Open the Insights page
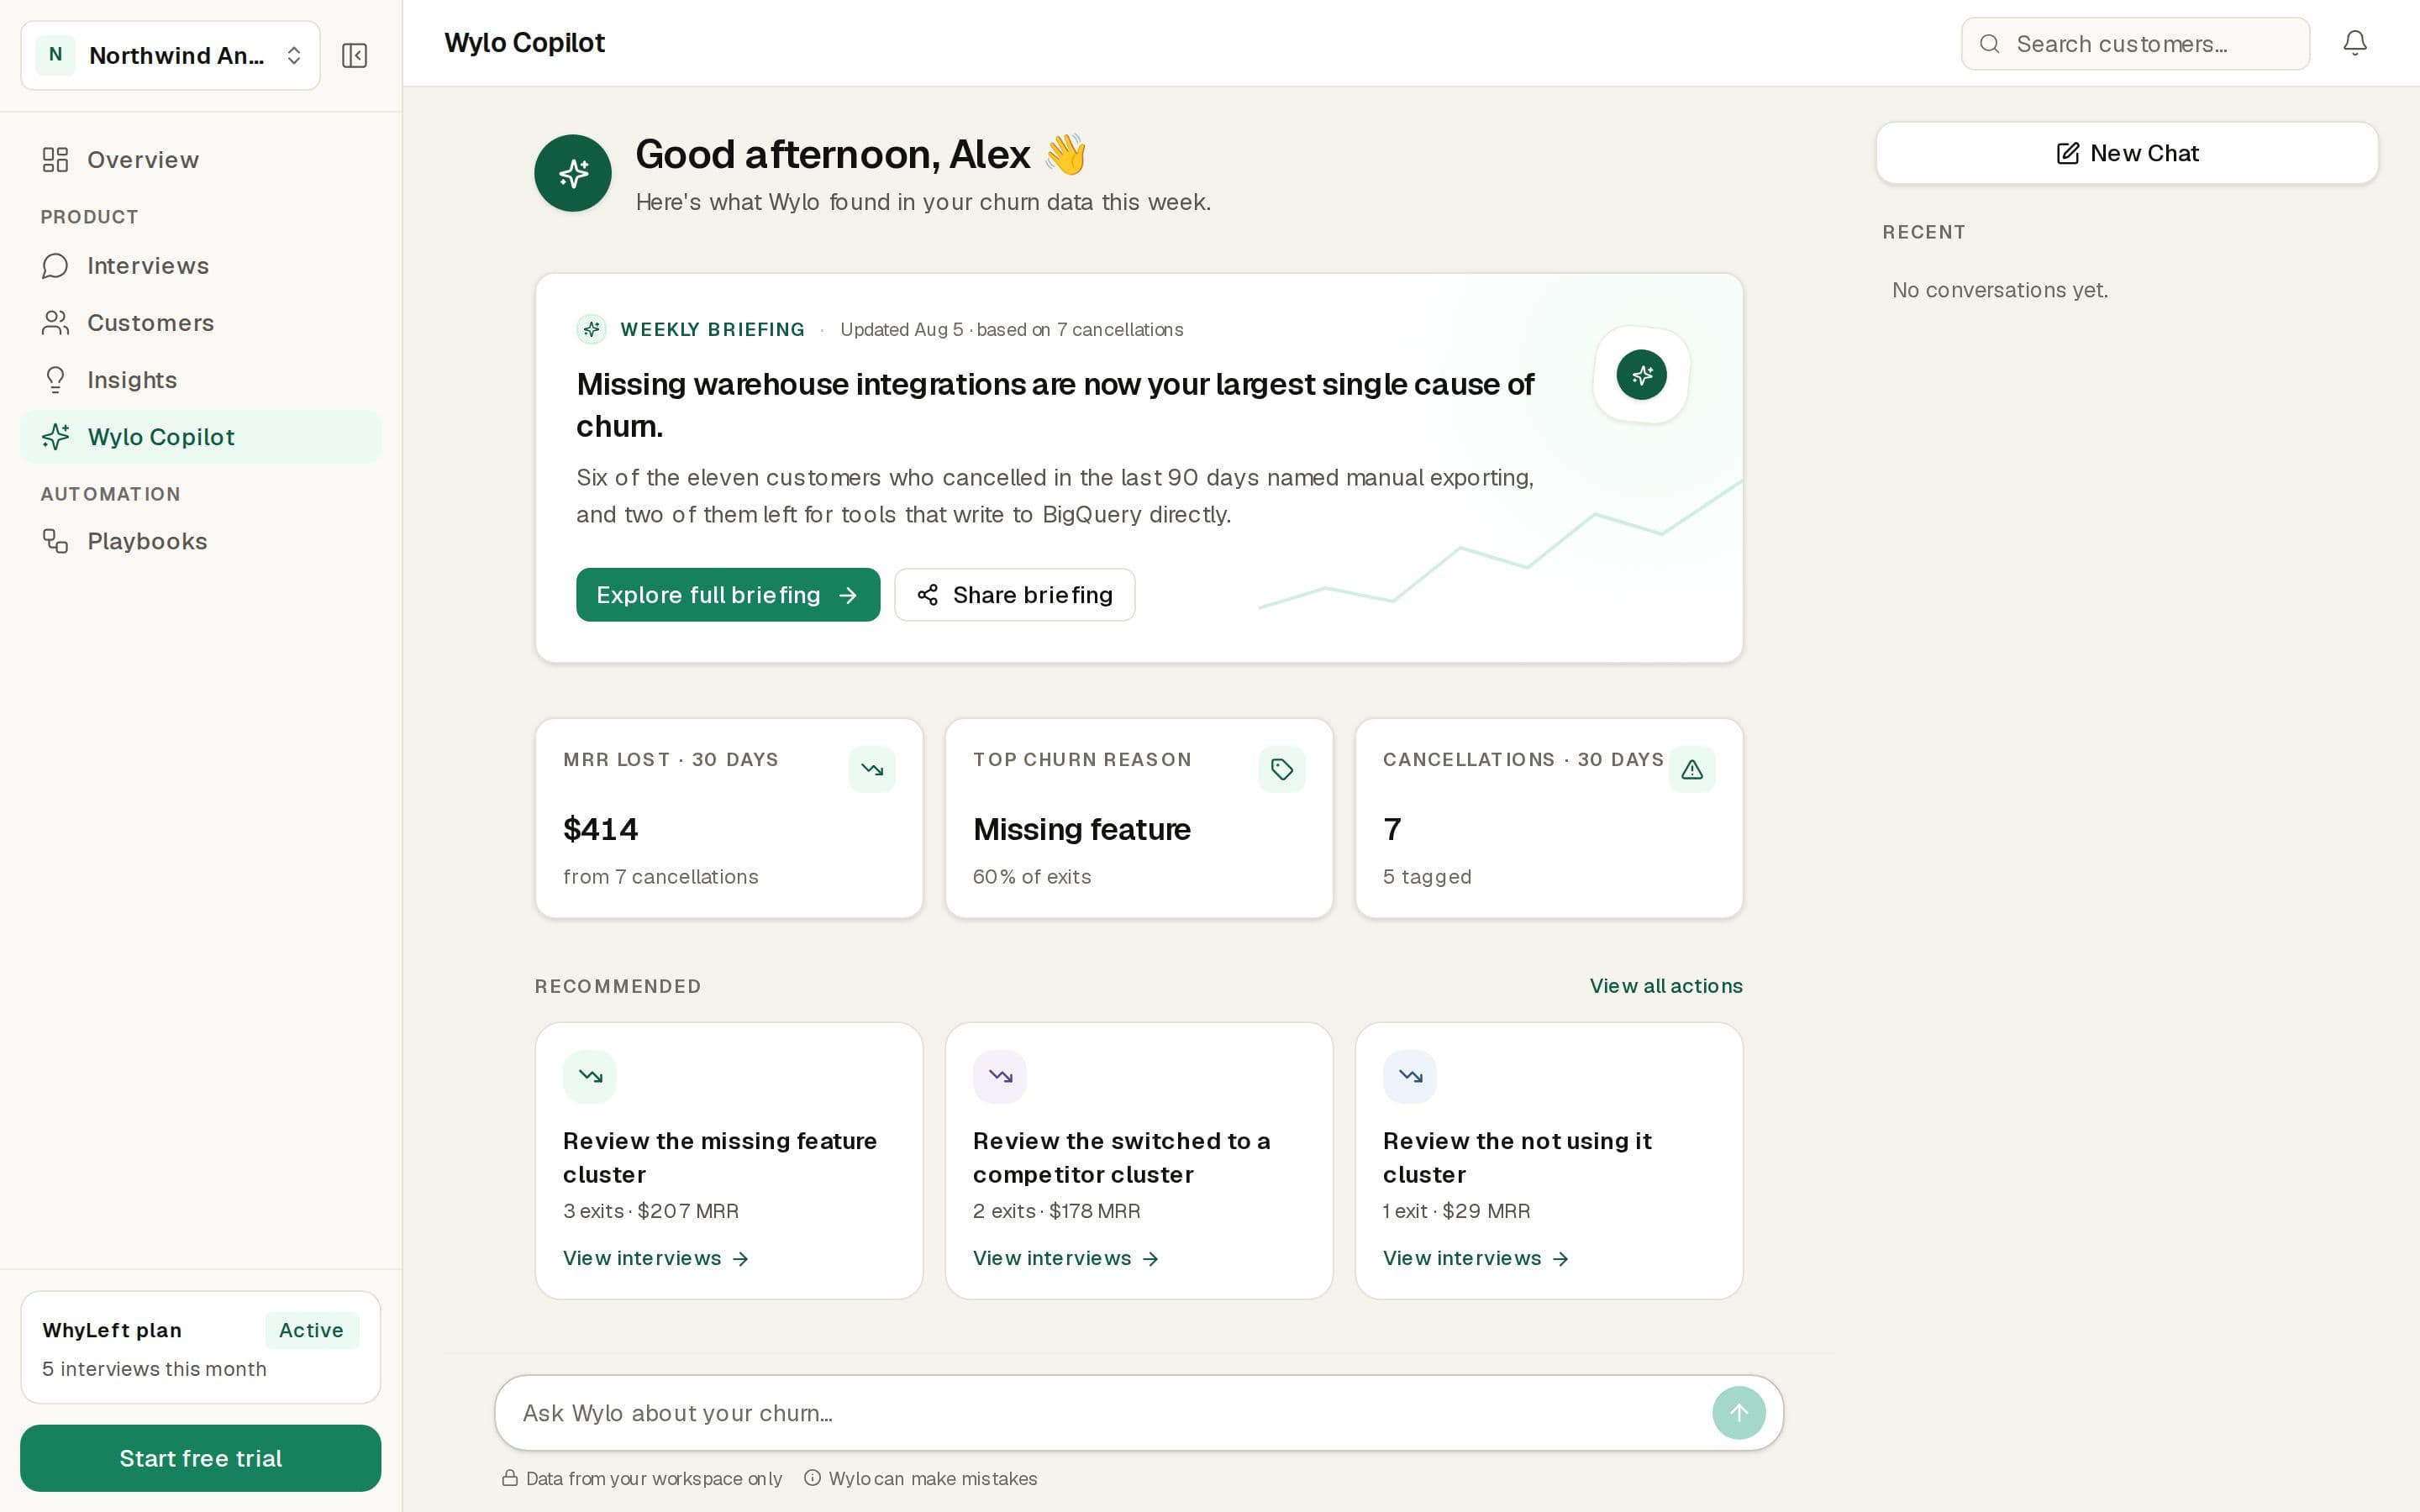The width and height of the screenshot is (2420, 1512). point(201,380)
